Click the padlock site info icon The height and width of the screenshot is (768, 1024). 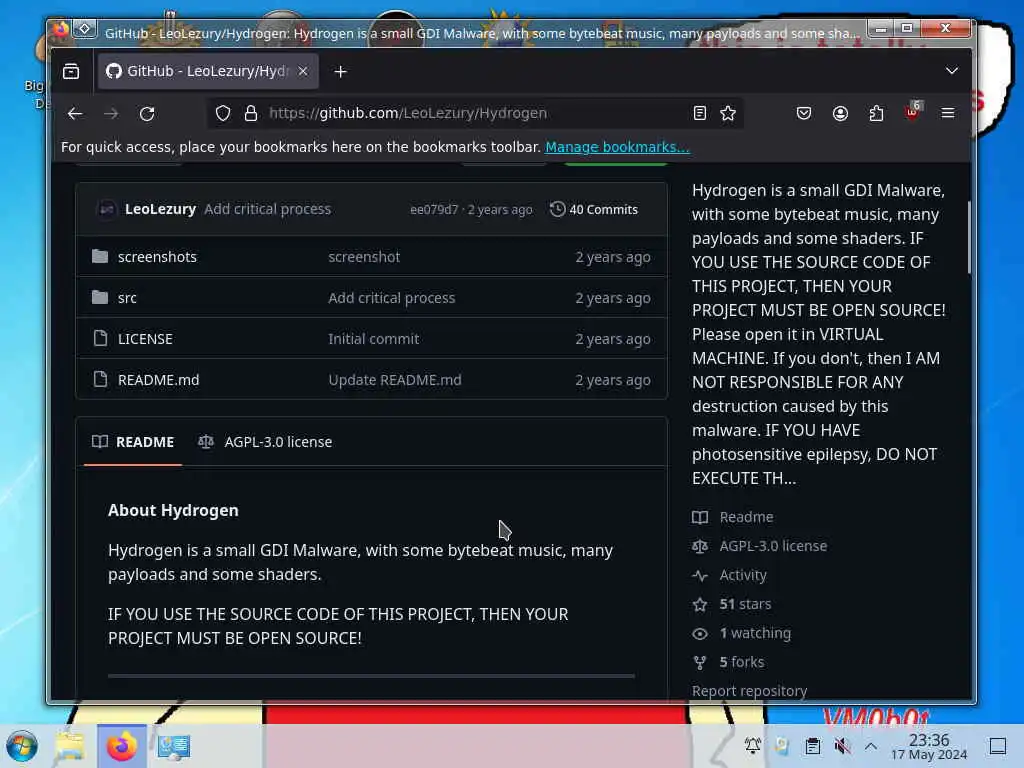tap(251, 114)
